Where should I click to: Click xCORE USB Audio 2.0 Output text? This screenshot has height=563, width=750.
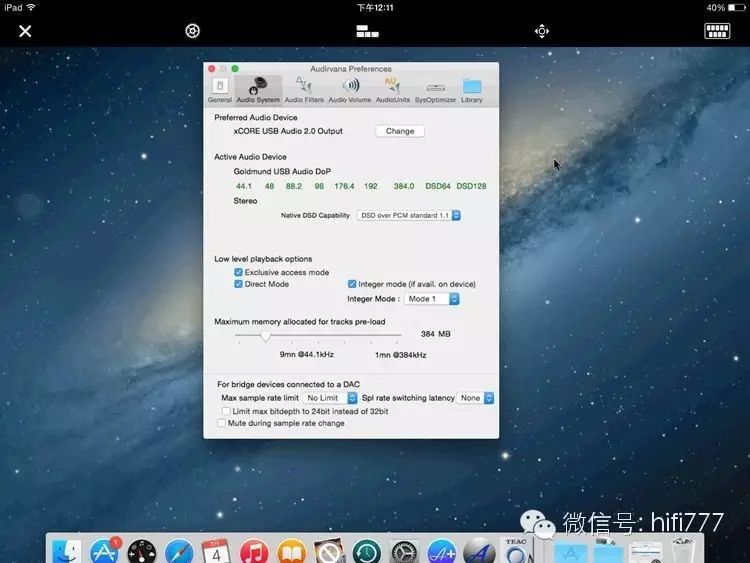288,131
